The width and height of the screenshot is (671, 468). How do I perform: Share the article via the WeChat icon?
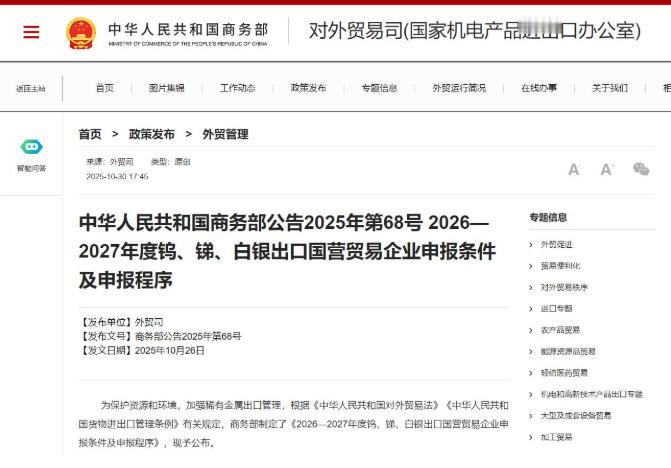point(641,169)
